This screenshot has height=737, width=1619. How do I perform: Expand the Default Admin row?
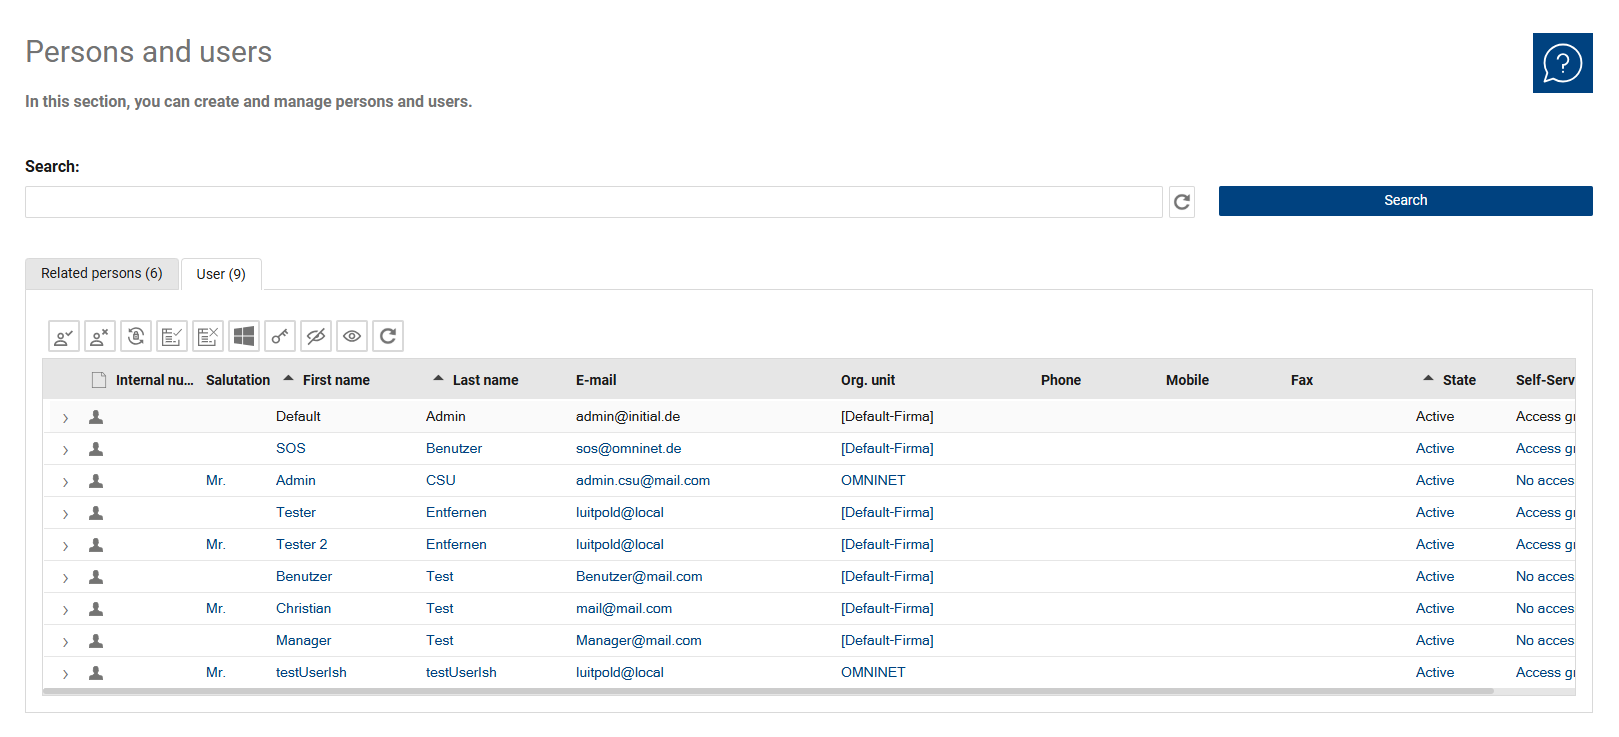click(x=65, y=418)
